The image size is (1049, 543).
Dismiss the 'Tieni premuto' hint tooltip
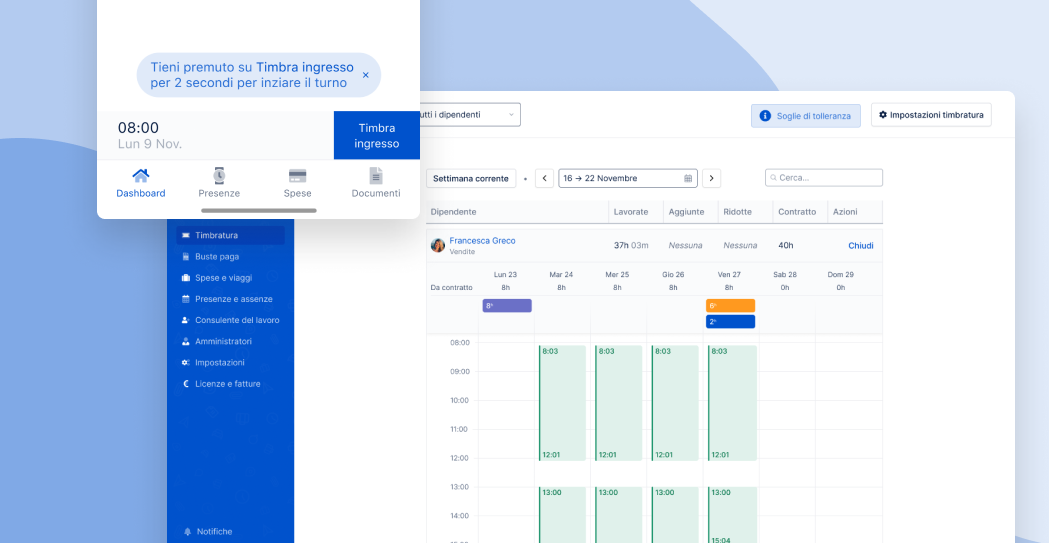click(x=365, y=75)
